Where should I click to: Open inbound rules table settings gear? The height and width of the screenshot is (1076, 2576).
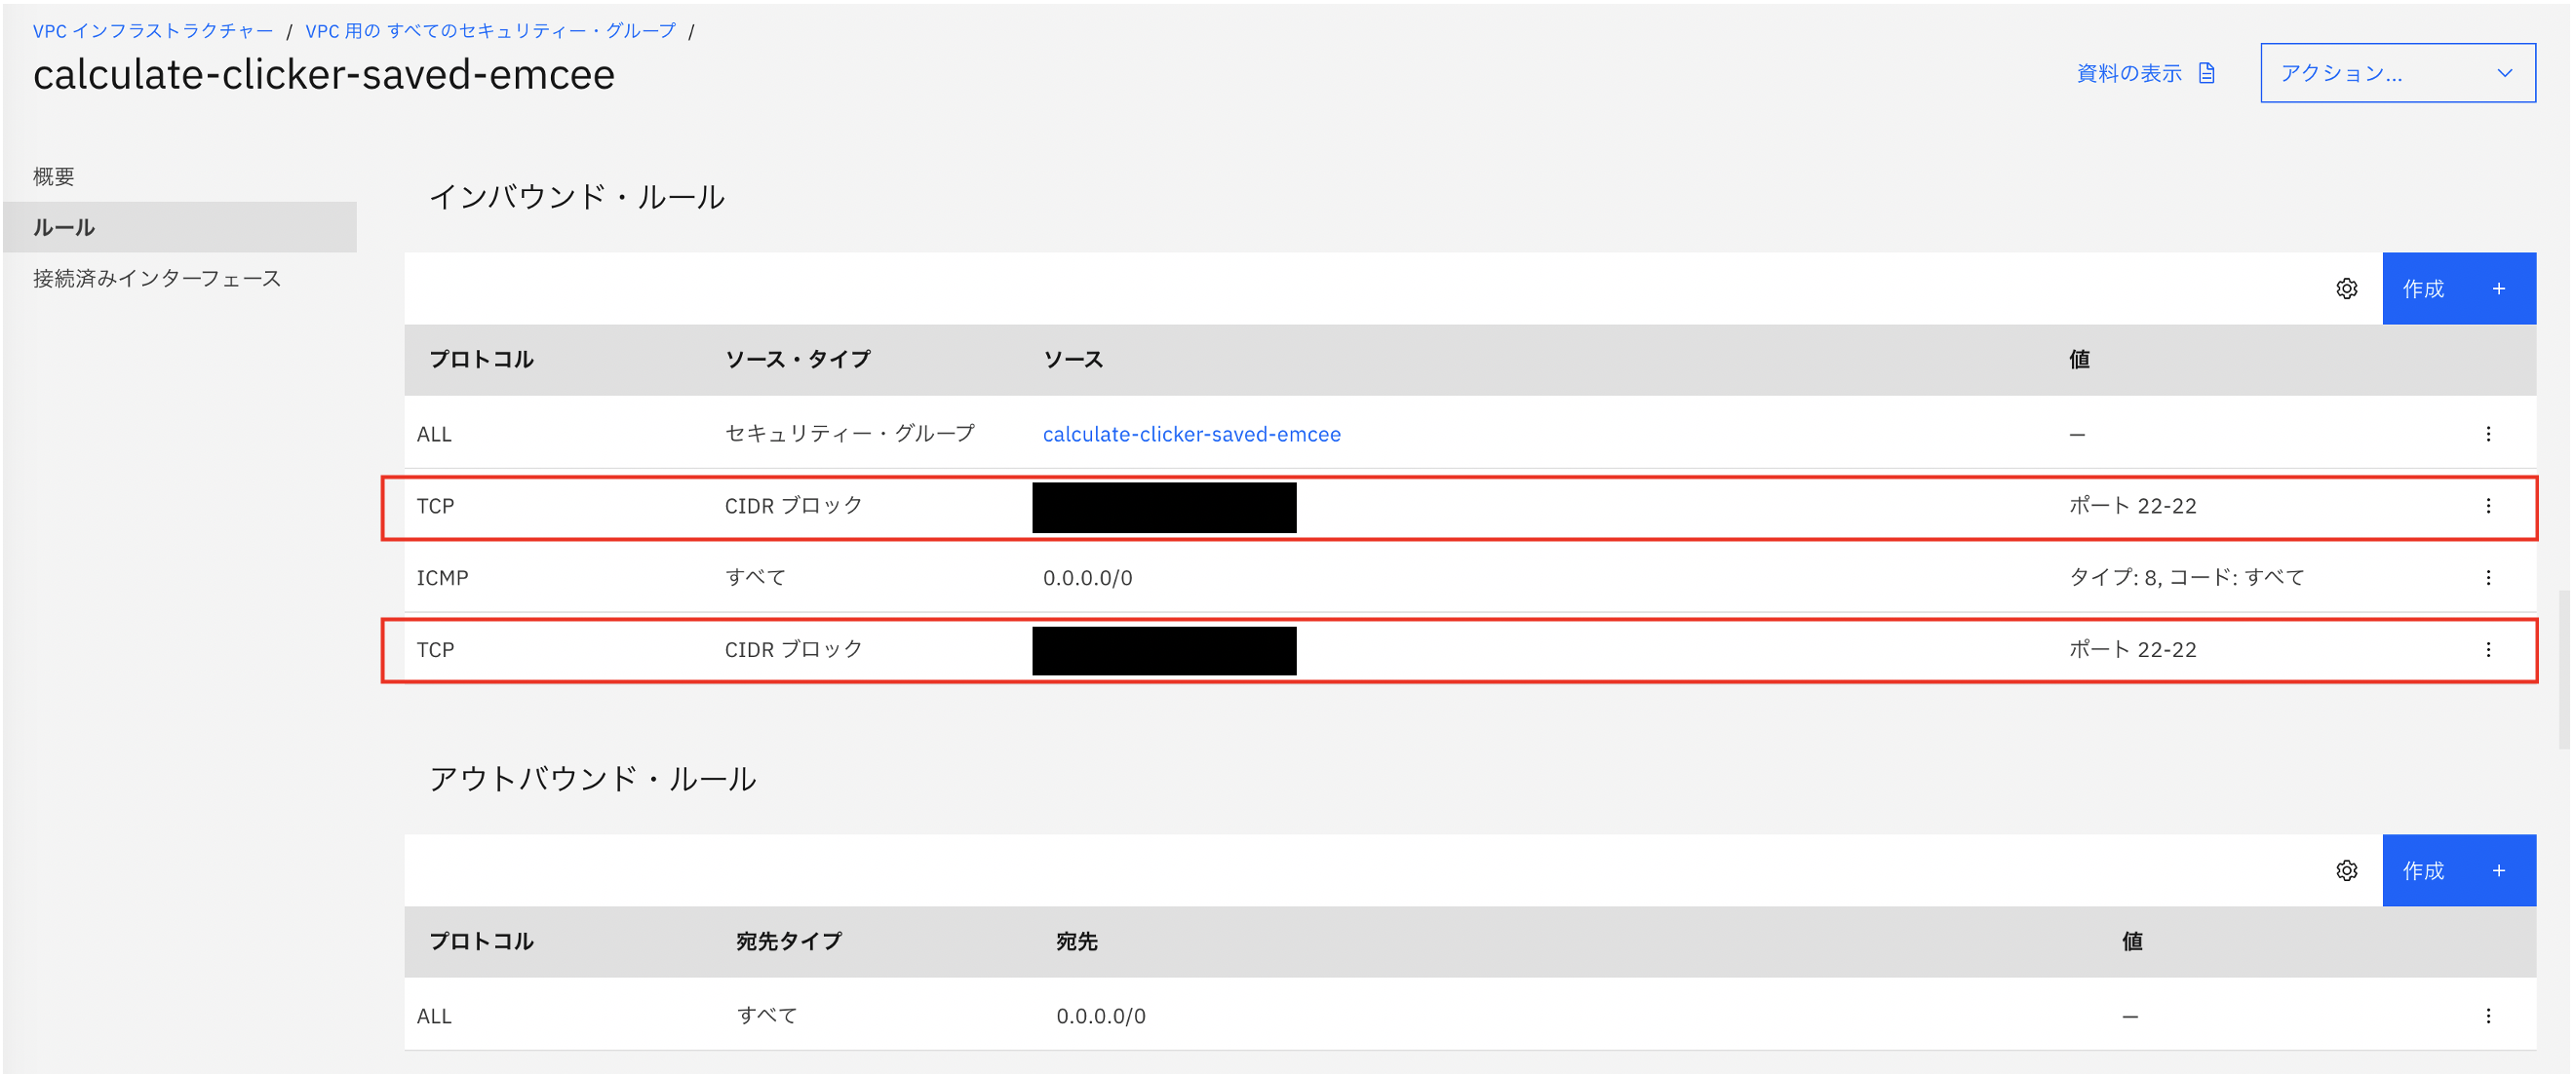point(2346,289)
